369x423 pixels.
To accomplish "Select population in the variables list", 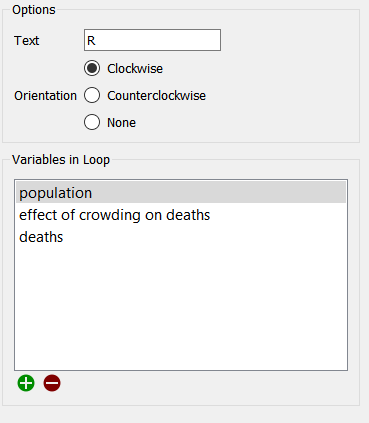I will tap(181, 193).
